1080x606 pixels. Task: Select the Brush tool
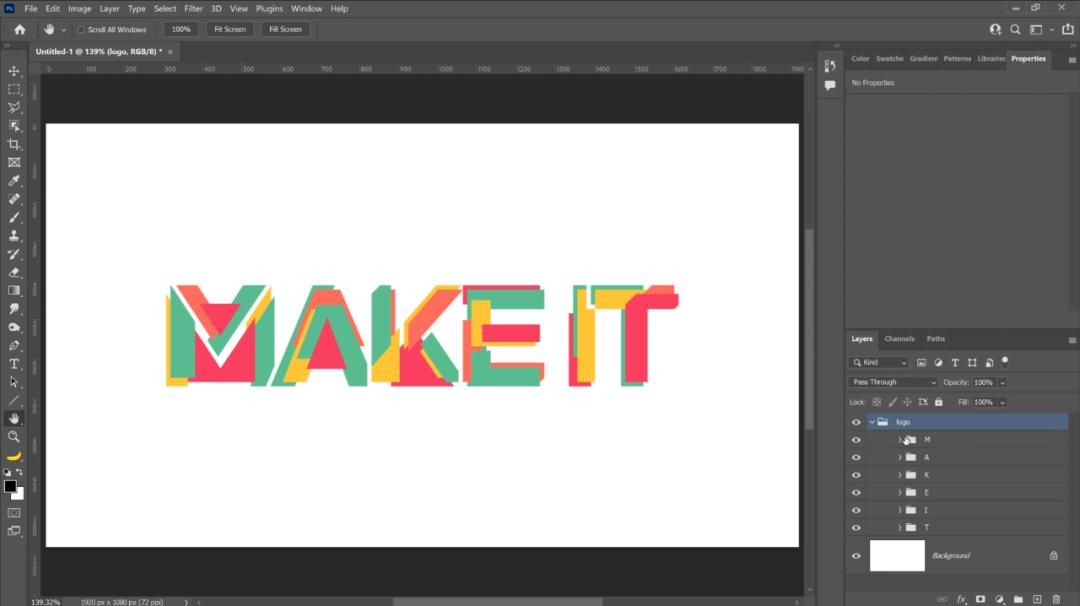(14, 218)
